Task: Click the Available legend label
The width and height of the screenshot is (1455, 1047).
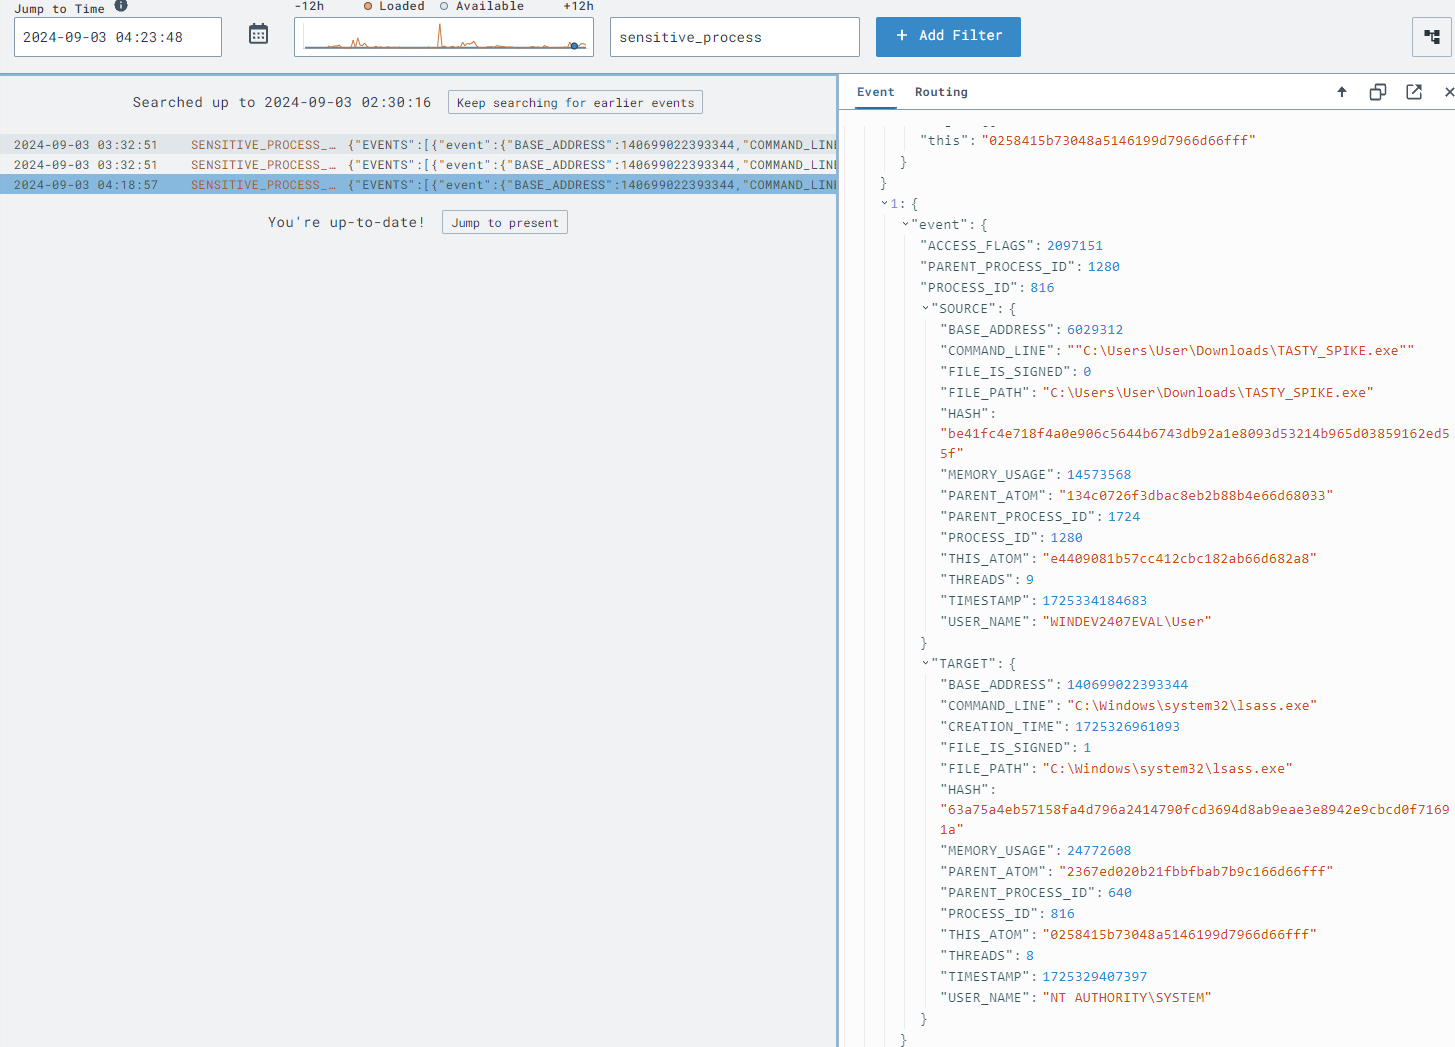Action: point(490,6)
